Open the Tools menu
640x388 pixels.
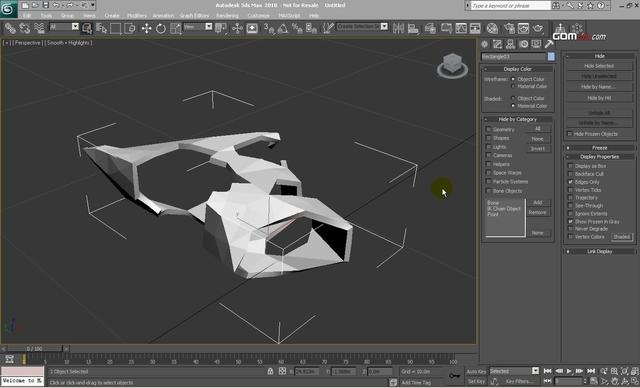coord(46,16)
